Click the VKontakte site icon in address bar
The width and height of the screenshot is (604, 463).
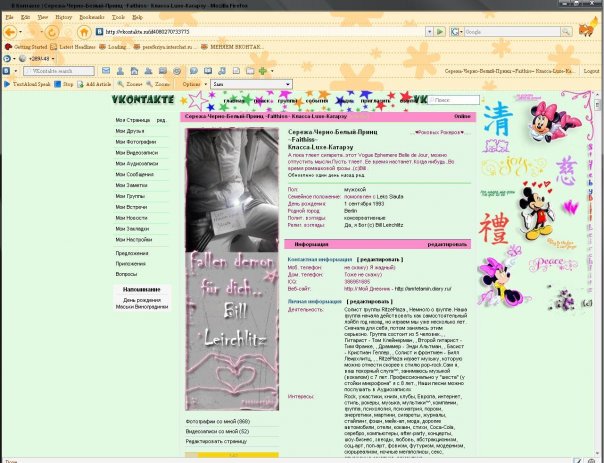99,32
